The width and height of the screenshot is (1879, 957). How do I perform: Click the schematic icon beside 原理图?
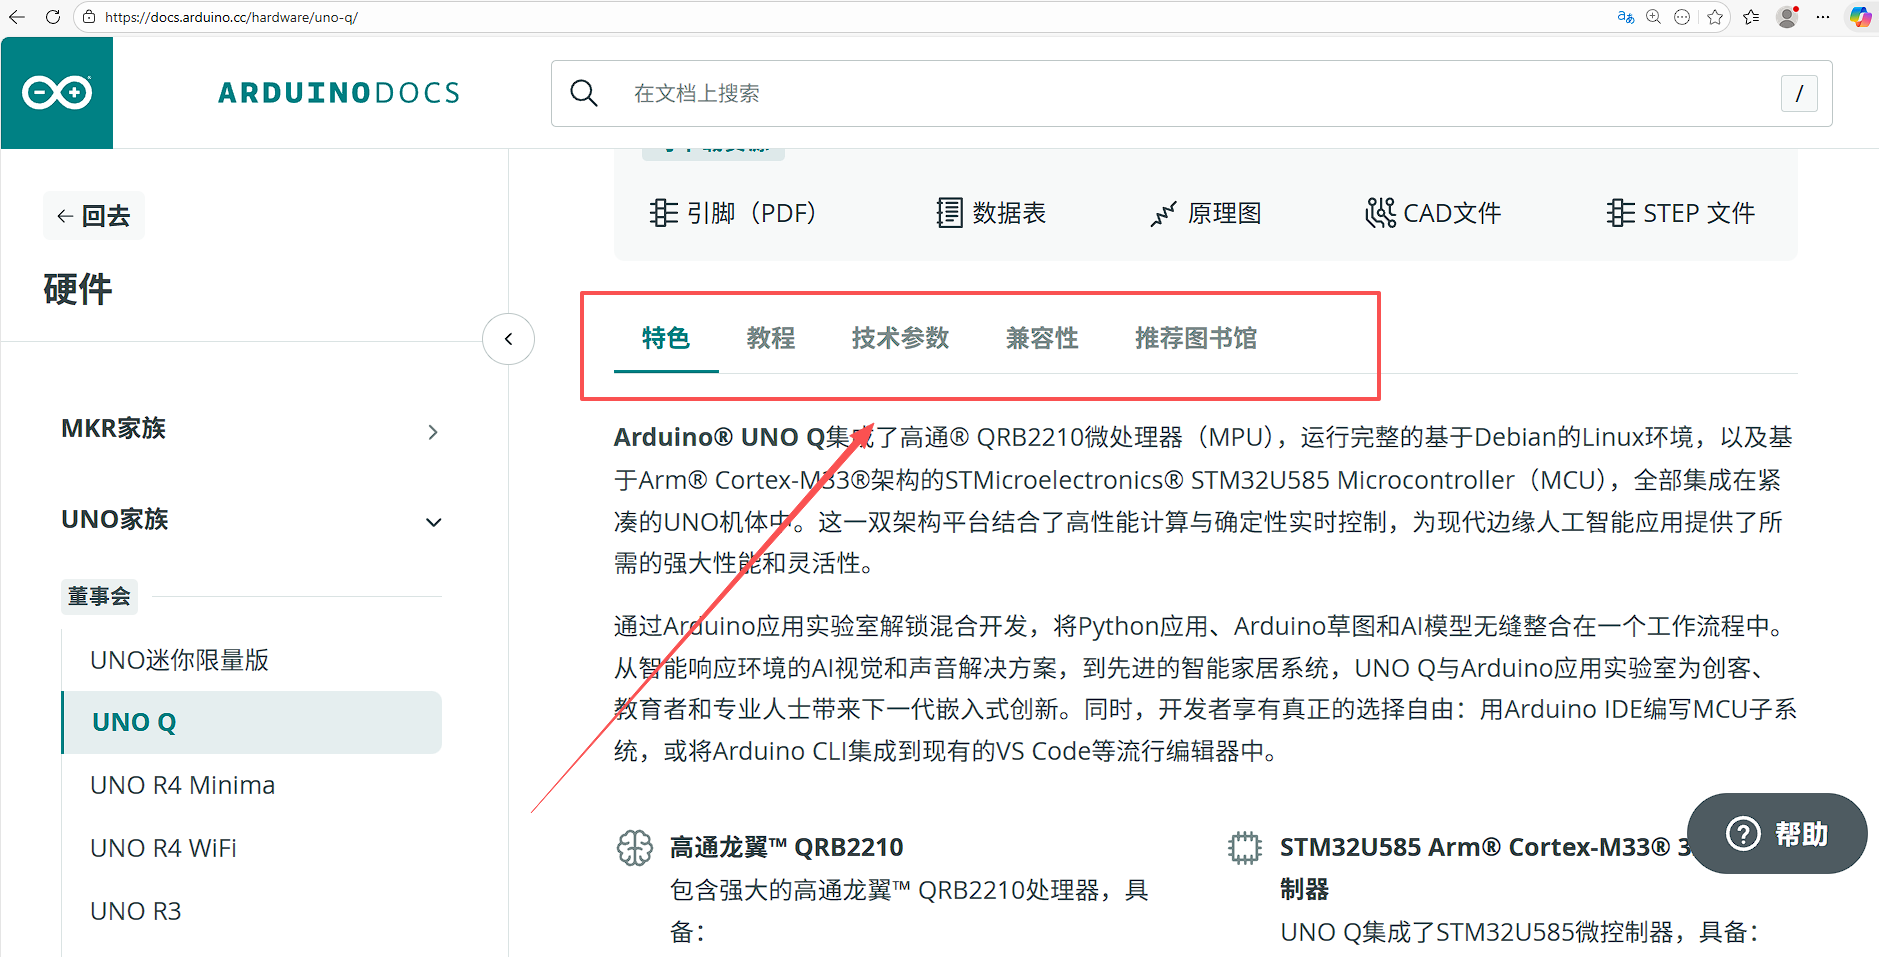[1163, 213]
